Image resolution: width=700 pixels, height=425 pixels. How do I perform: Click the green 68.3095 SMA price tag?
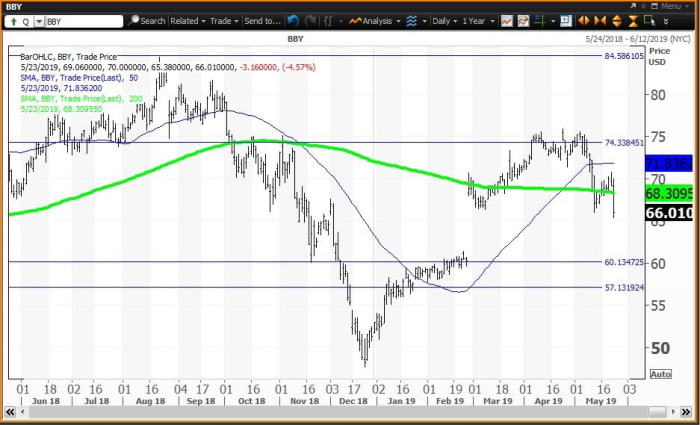tap(669, 193)
